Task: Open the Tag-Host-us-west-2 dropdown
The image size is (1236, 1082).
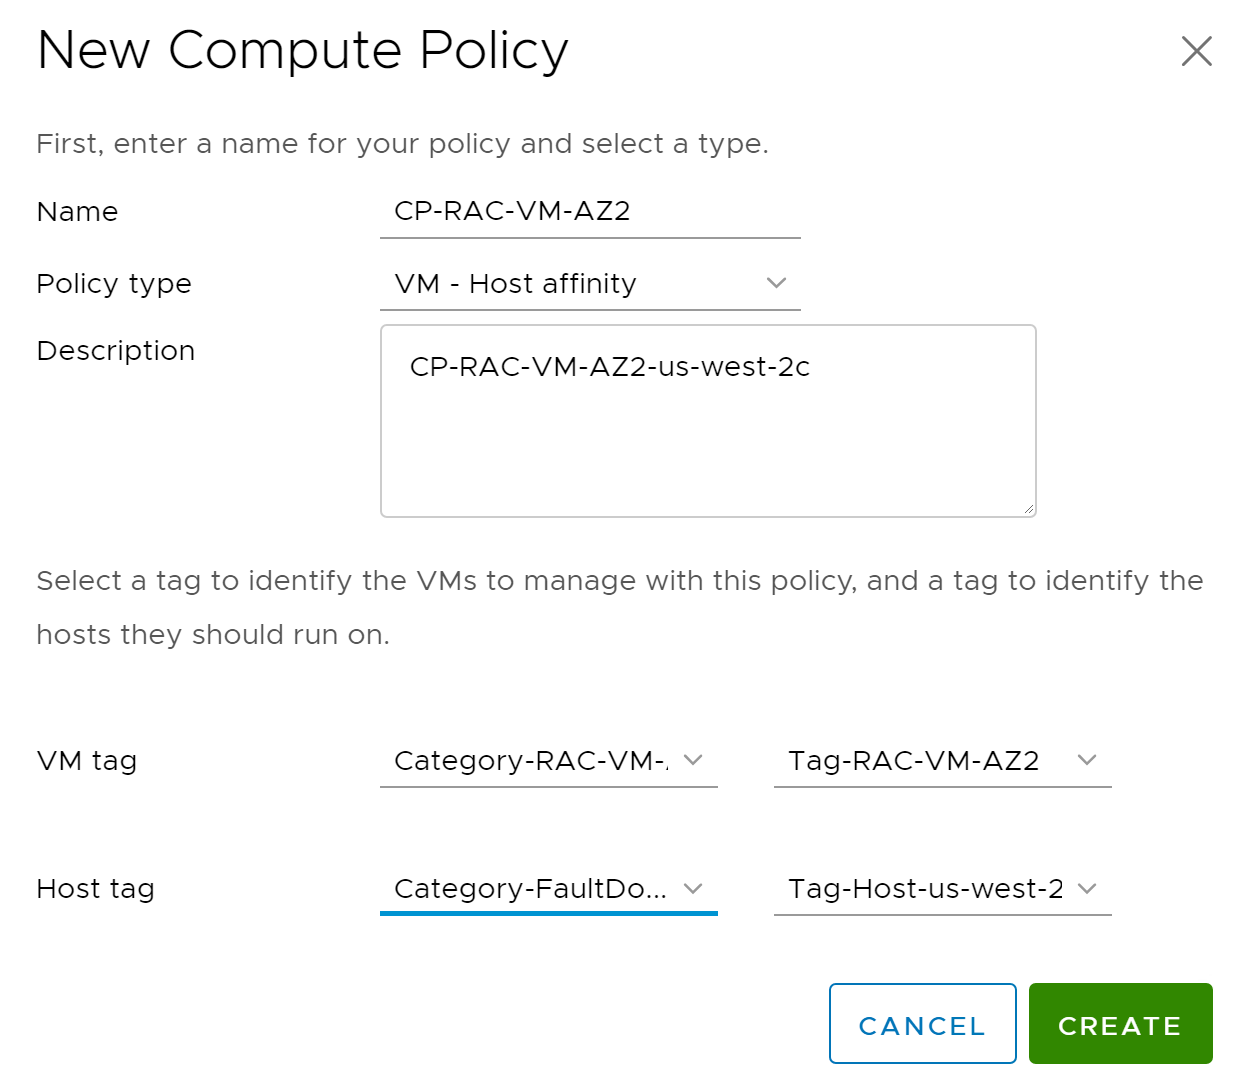Action: tap(925, 889)
